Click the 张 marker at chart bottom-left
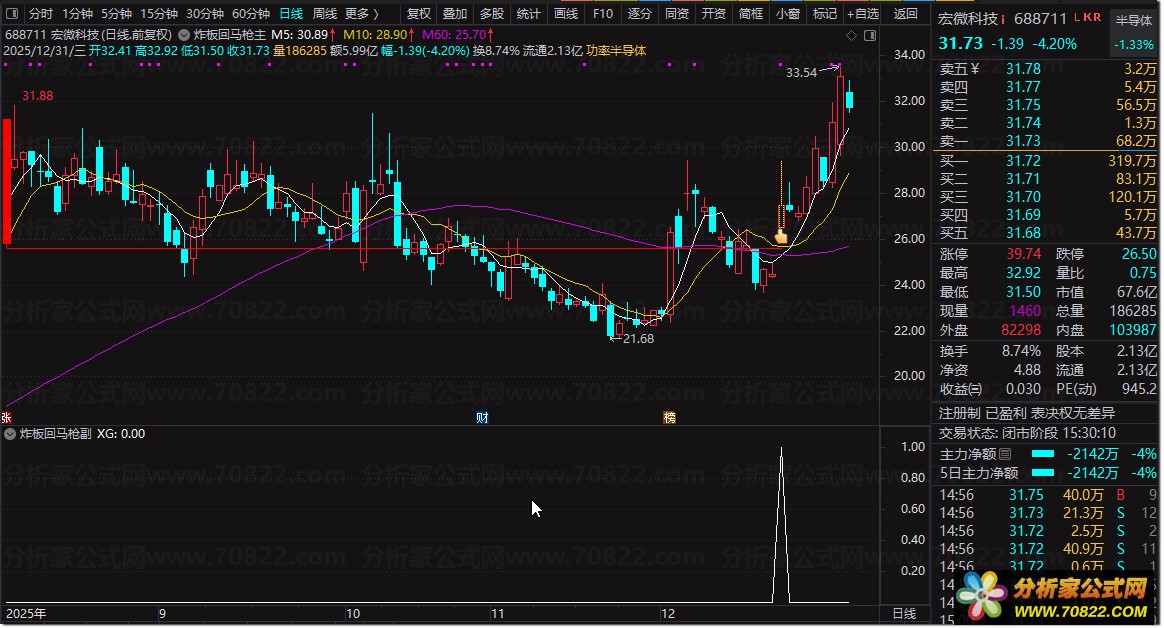 pos(6,417)
